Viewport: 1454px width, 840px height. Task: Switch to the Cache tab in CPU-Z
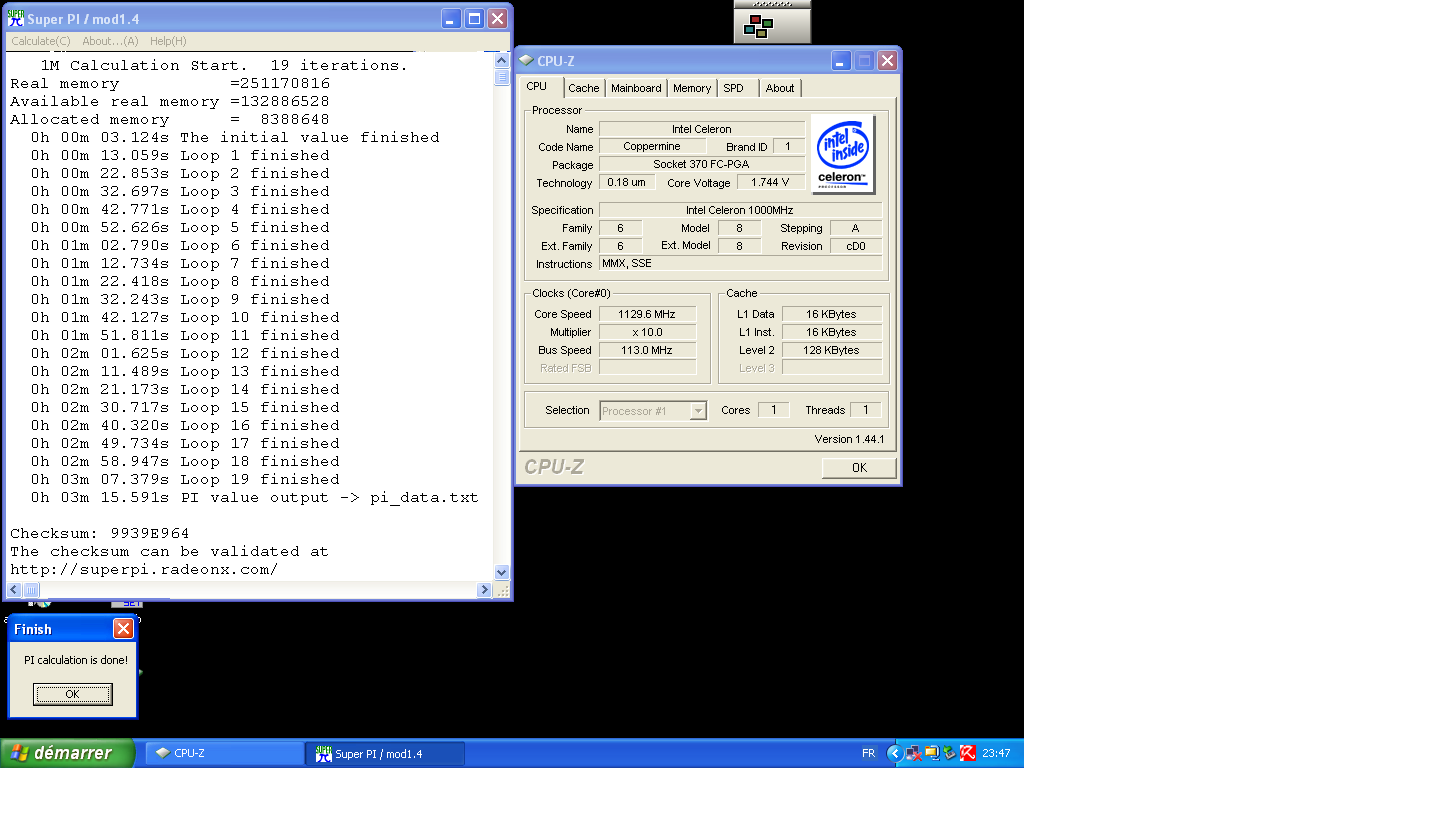[x=584, y=88]
